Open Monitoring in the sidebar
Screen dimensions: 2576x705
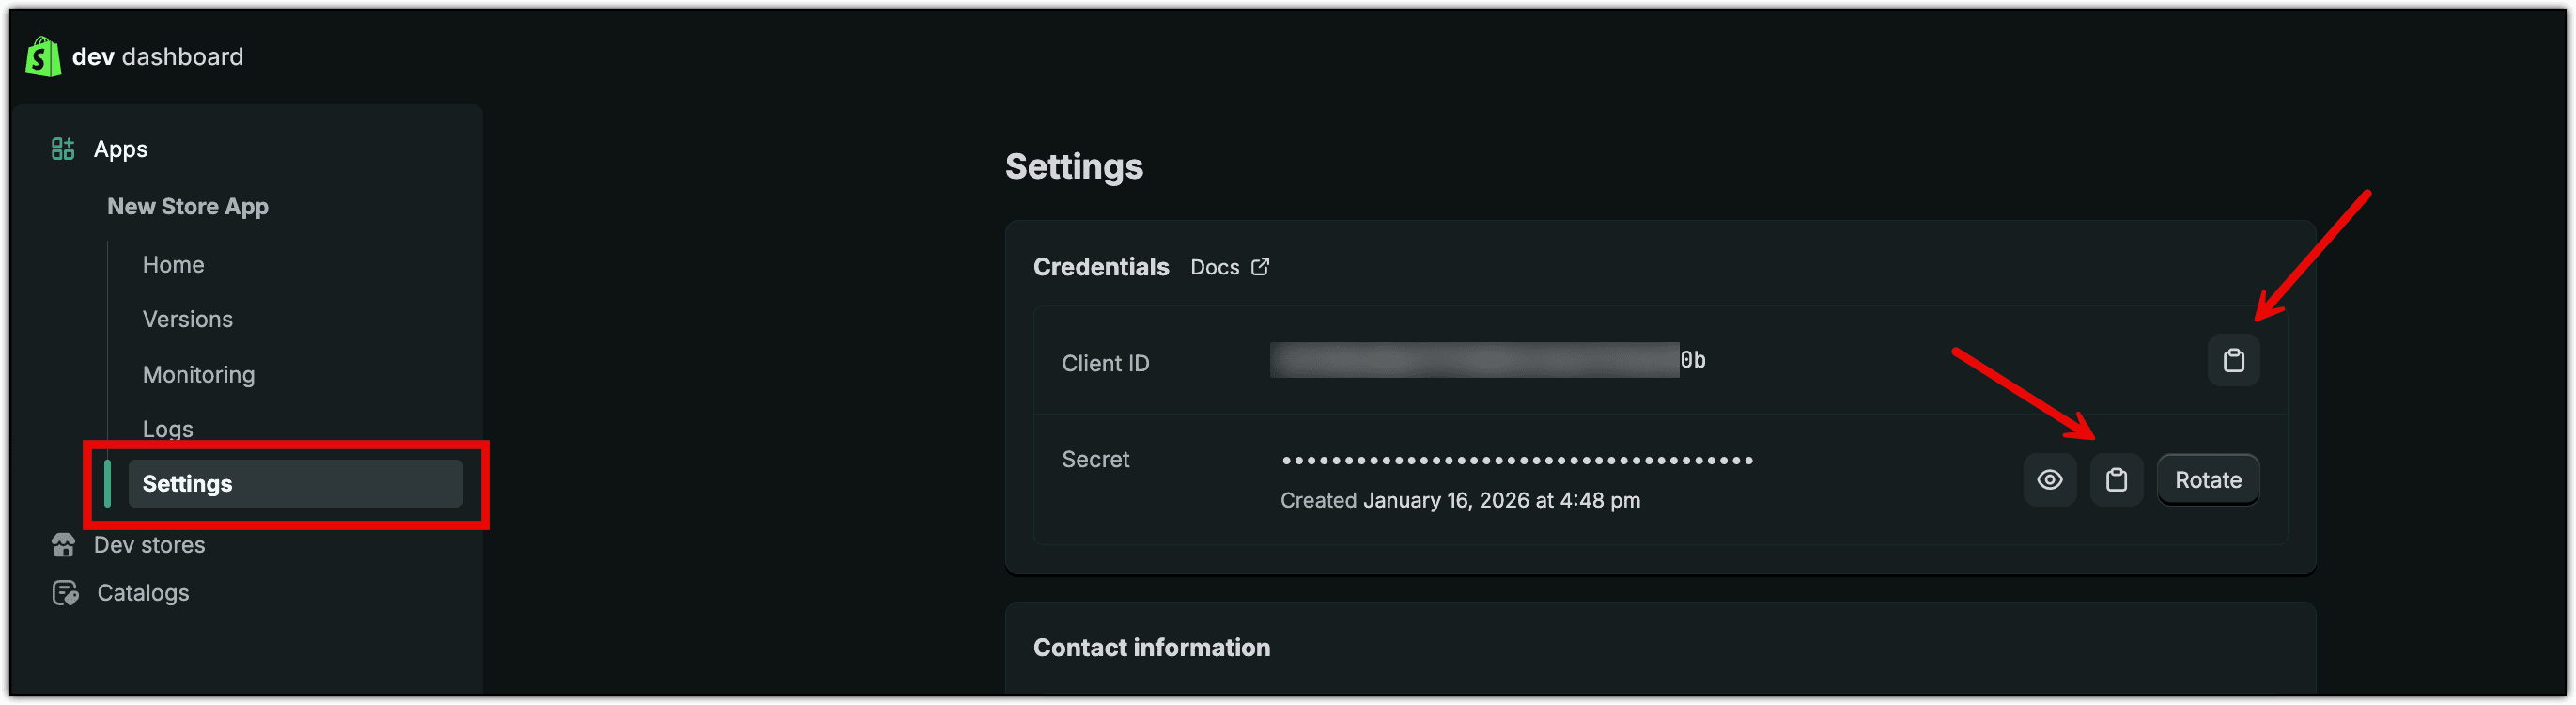tap(198, 374)
